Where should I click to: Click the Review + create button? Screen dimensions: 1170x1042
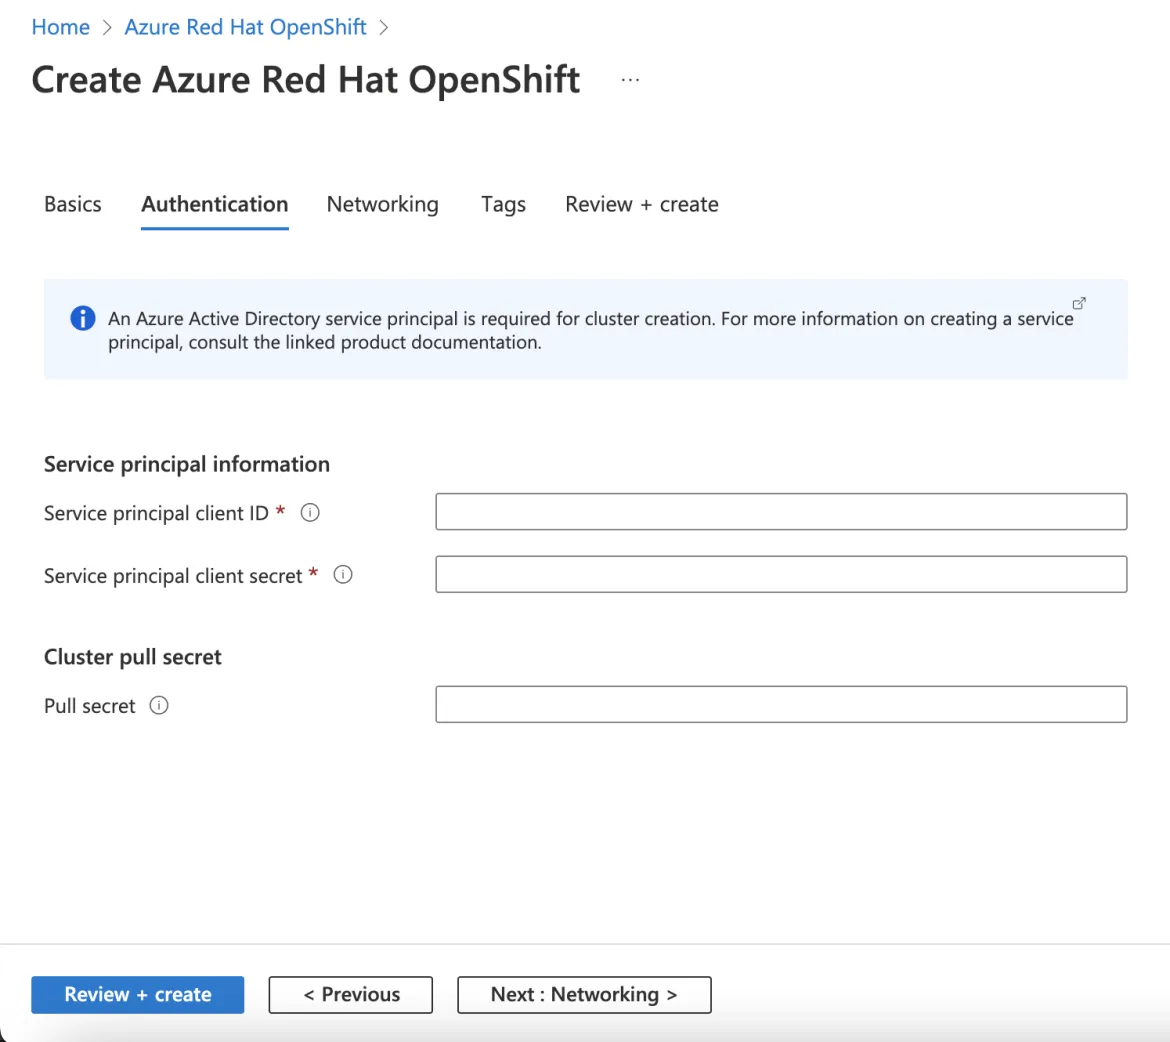[137, 994]
